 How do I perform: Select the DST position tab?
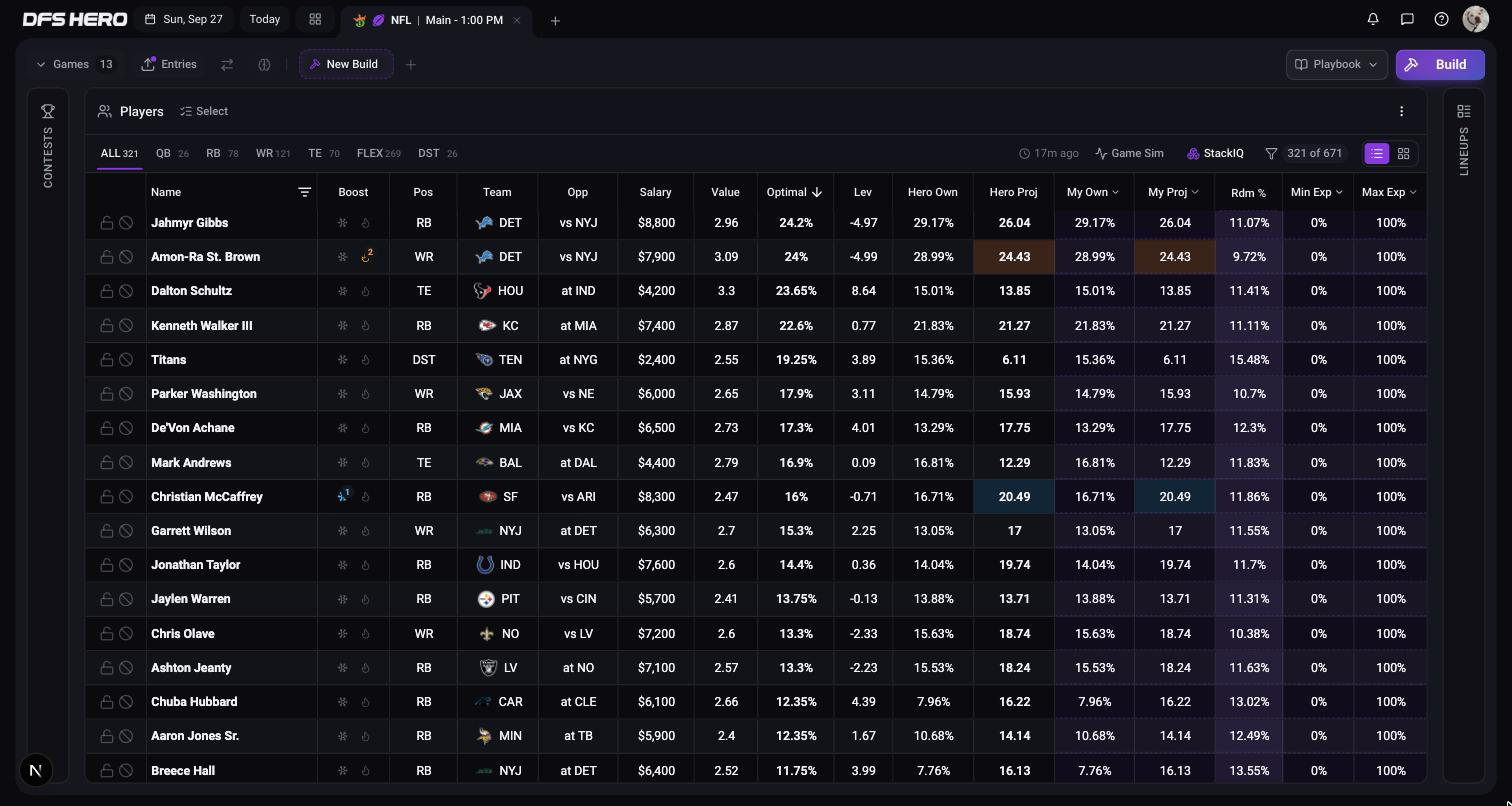pos(437,153)
